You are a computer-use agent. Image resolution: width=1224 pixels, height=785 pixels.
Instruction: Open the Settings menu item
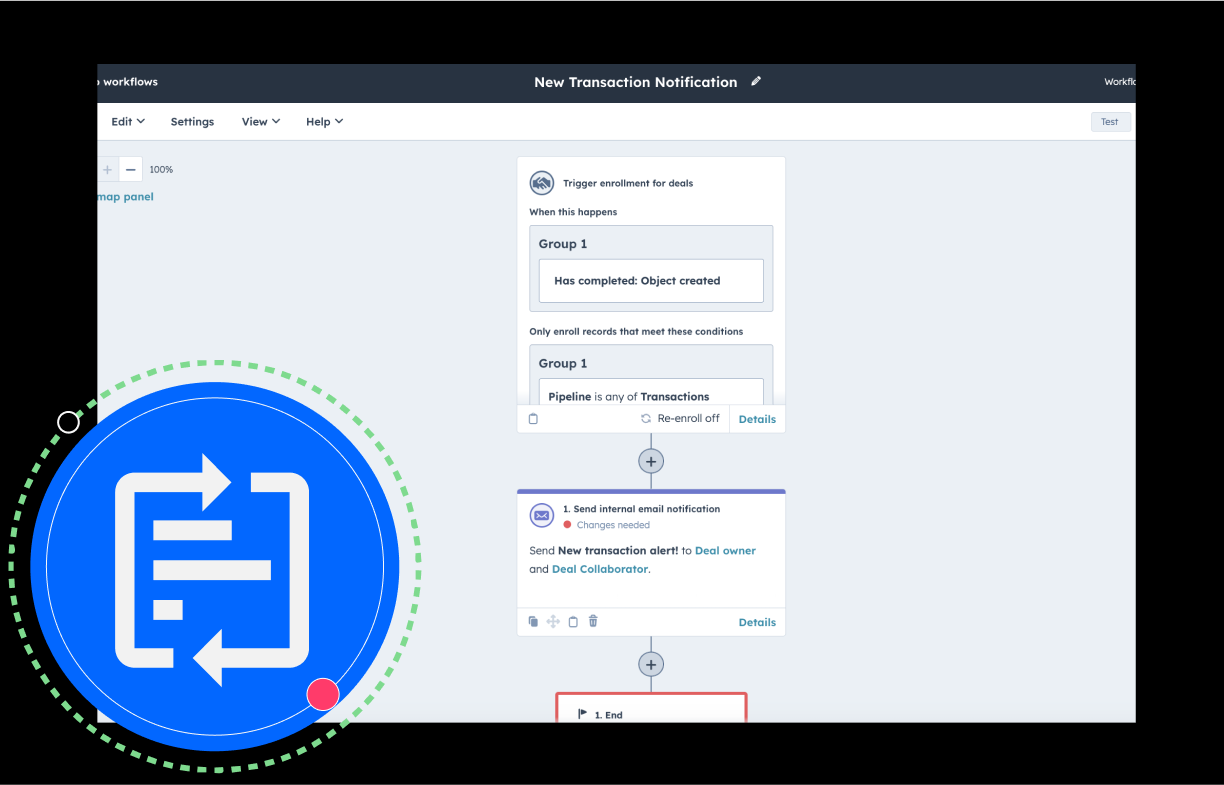click(192, 122)
